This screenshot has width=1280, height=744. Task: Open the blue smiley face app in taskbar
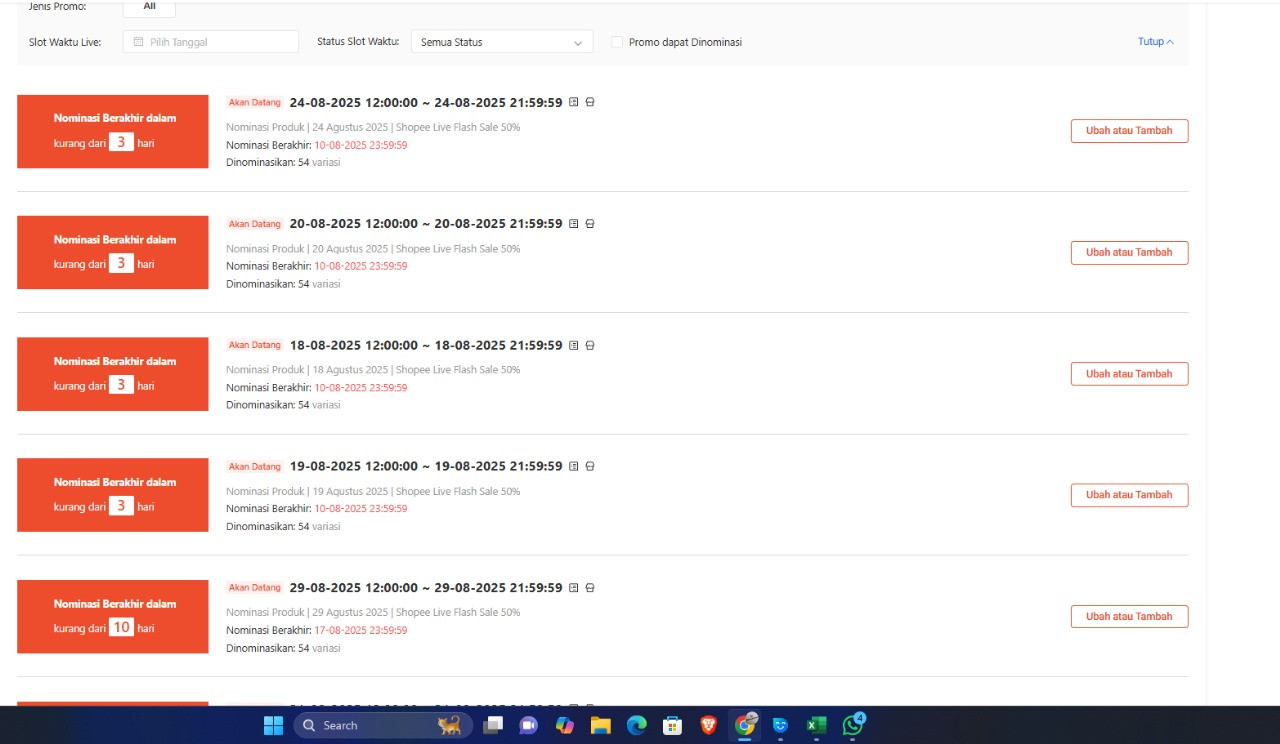[781, 725]
